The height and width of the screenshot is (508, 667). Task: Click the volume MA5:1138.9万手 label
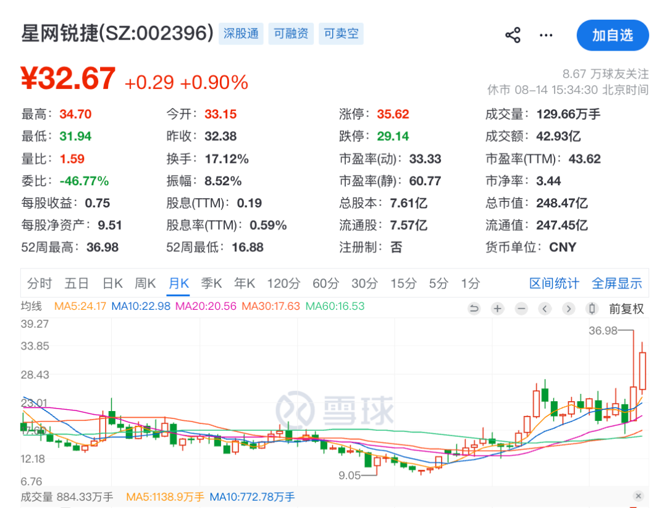pos(165,497)
